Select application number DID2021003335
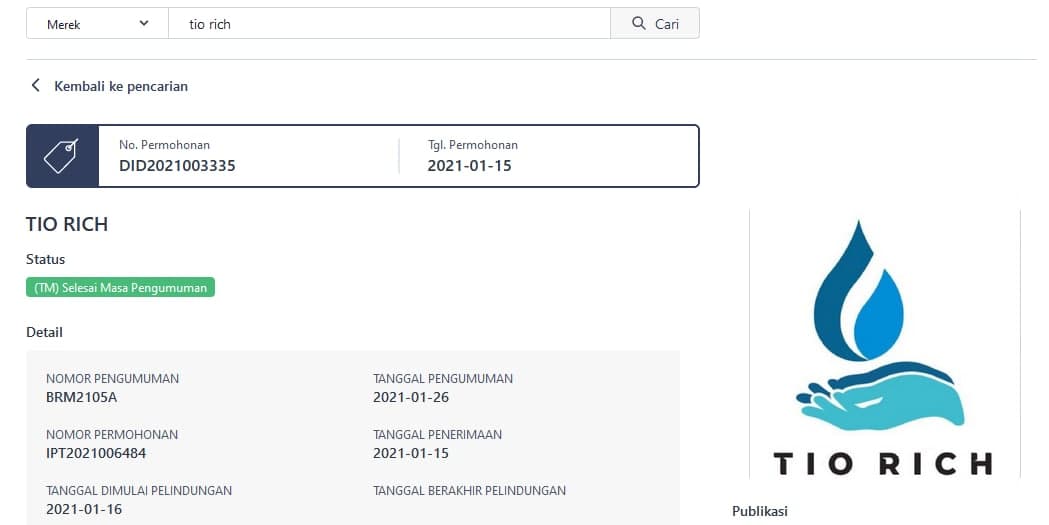The height and width of the screenshot is (525, 1049). tap(177, 166)
